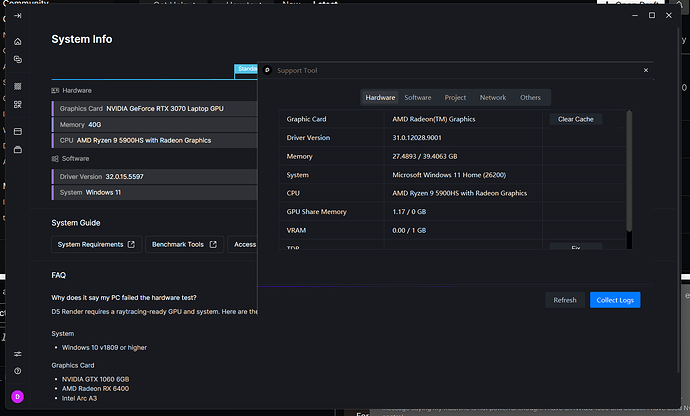Viewport: 690px width, 416px height.
Task: Collapse the sidebar with the arrow icon
Action: [x=18, y=16]
